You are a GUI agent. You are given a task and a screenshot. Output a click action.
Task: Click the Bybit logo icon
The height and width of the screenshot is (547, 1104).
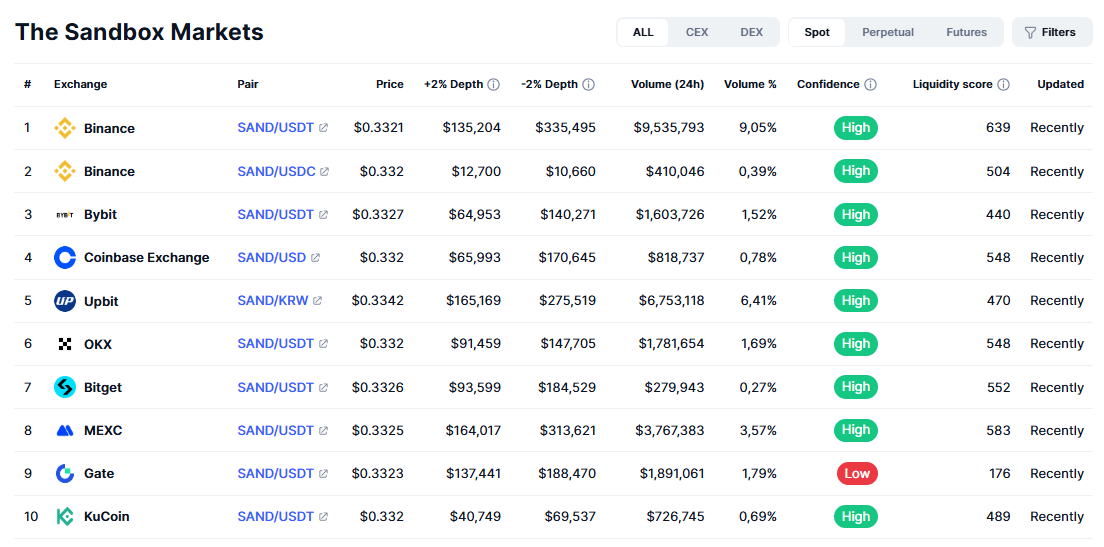click(x=65, y=215)
